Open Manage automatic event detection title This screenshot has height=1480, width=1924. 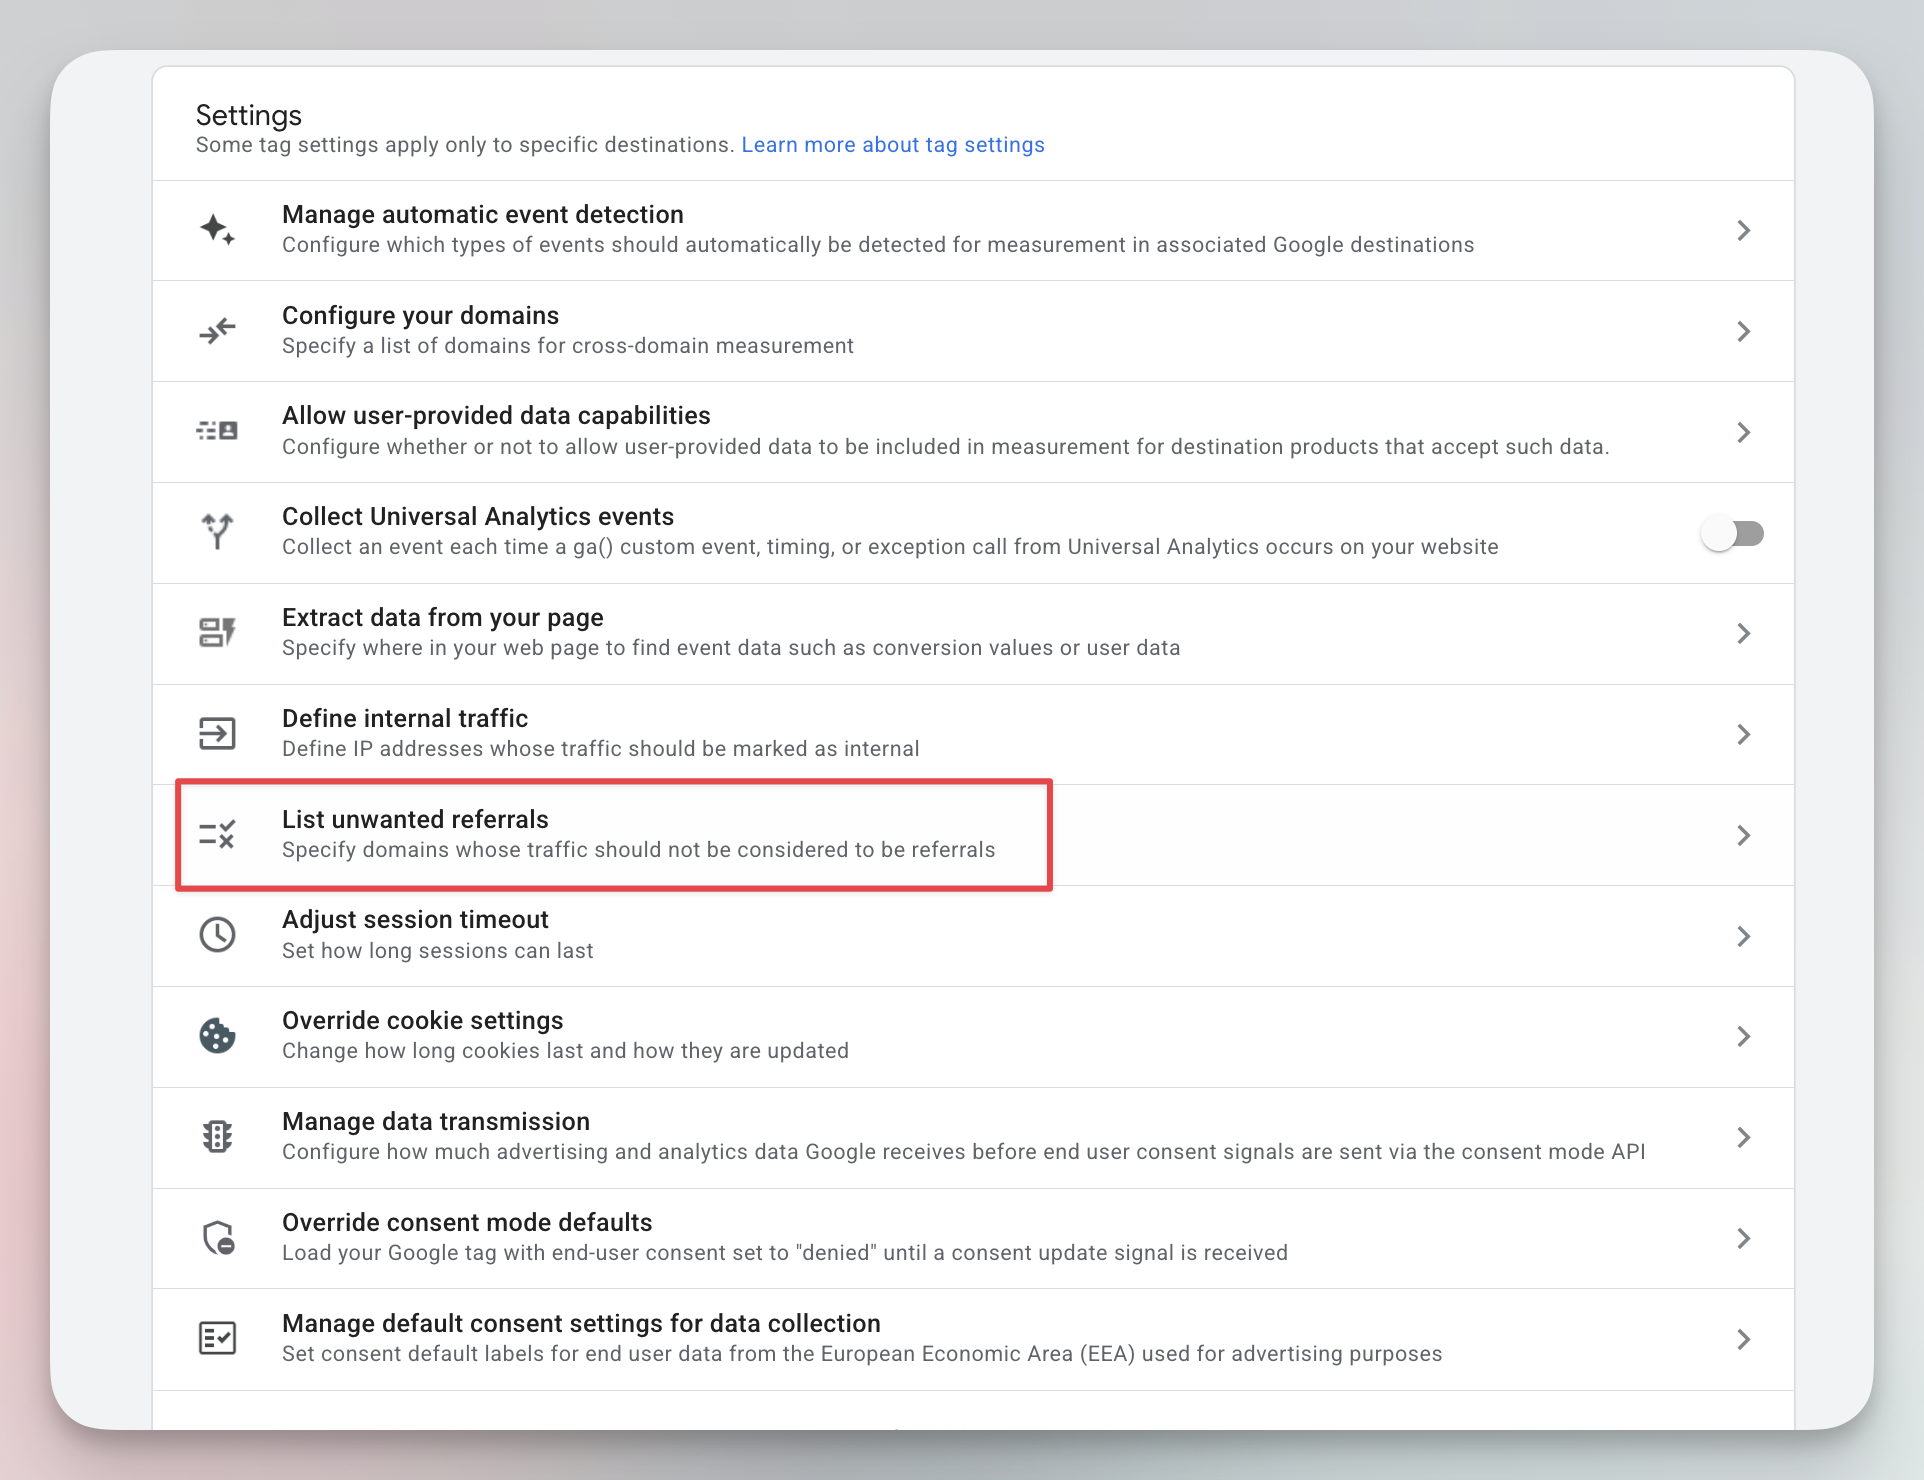483,215
